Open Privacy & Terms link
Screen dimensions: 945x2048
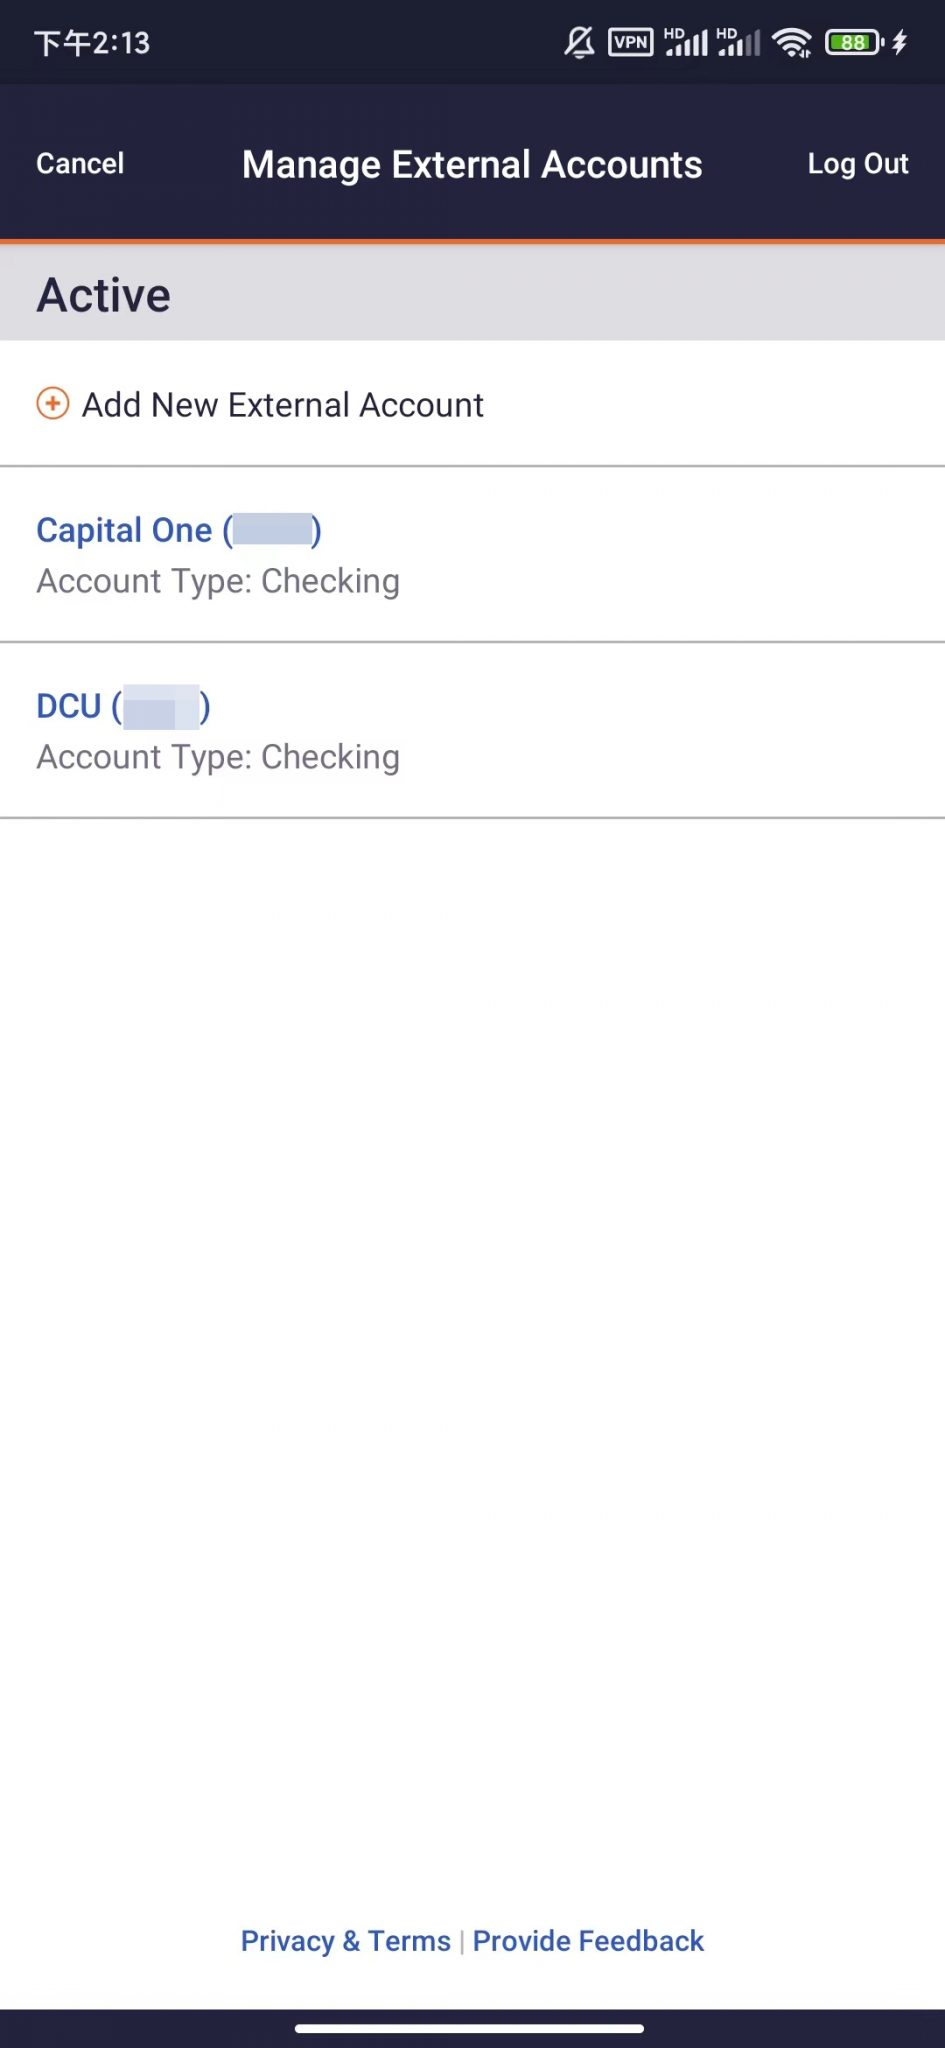[x=346, y=1941]
